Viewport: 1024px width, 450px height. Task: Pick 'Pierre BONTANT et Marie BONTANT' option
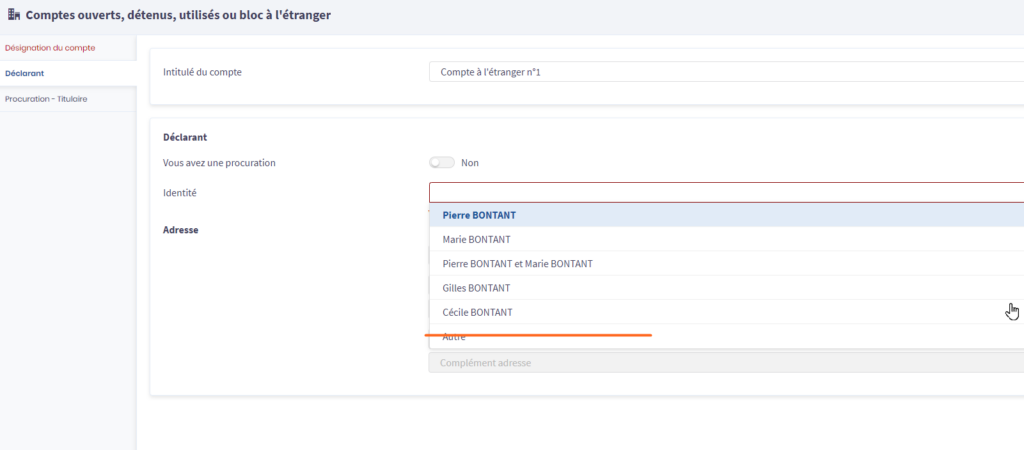[x=517, y=264]
